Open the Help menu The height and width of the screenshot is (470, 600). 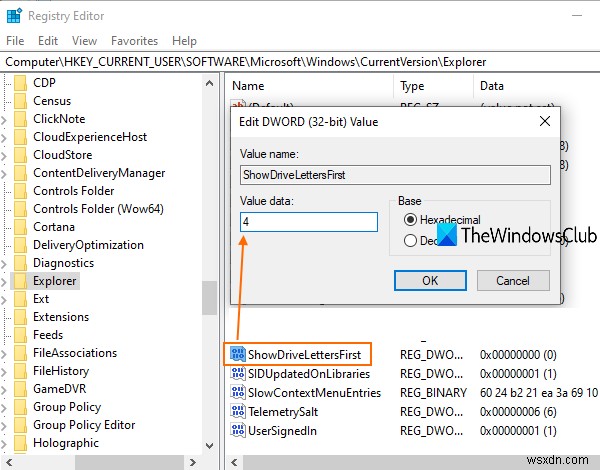click(184, 41)
